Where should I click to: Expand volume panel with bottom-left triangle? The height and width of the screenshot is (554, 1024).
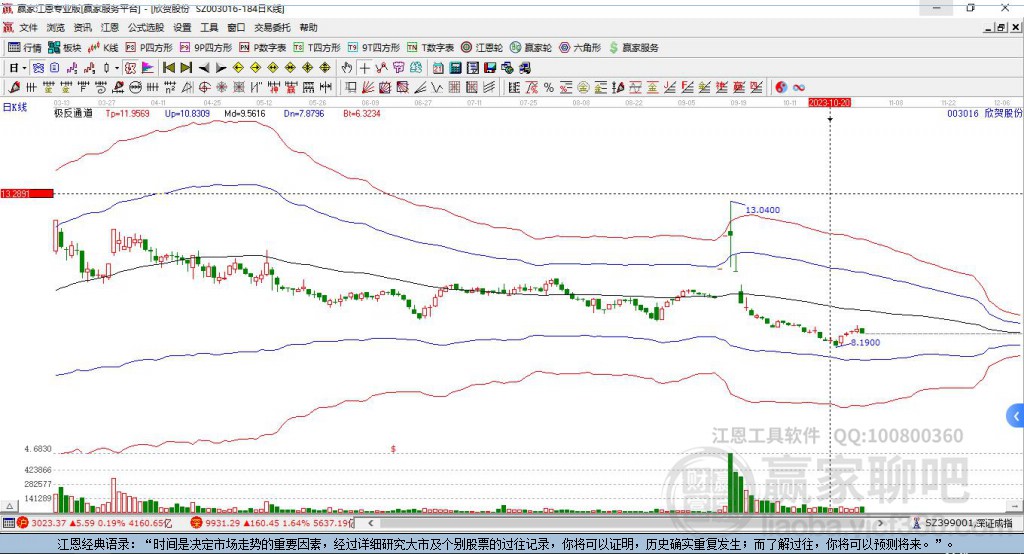pyautogui.click(x=9, y=506)
